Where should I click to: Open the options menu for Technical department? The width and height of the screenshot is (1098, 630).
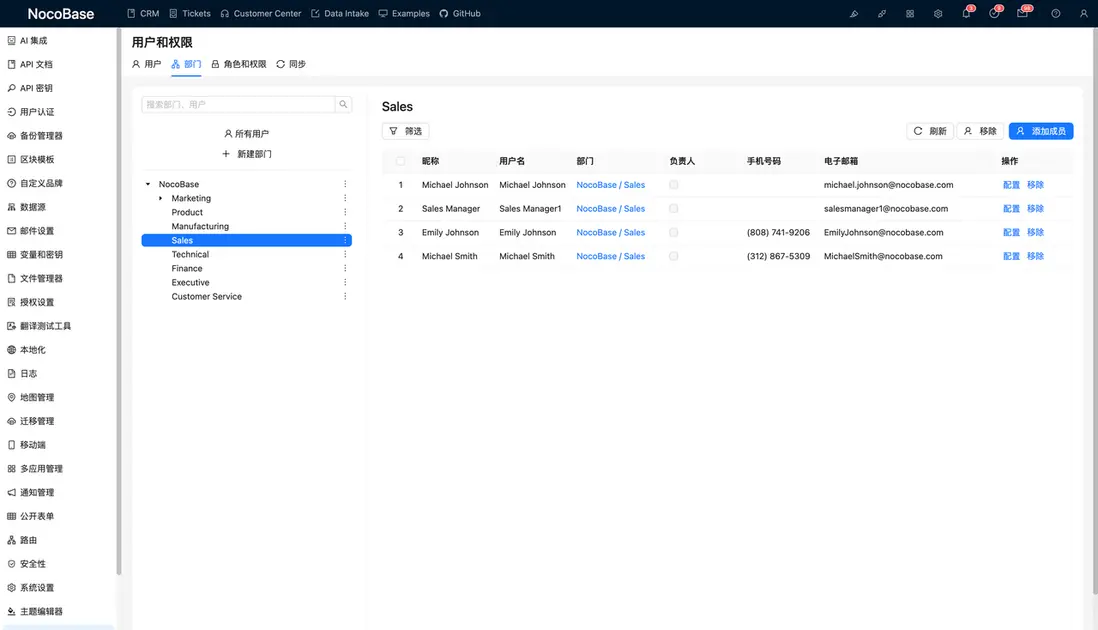point(345,254)
